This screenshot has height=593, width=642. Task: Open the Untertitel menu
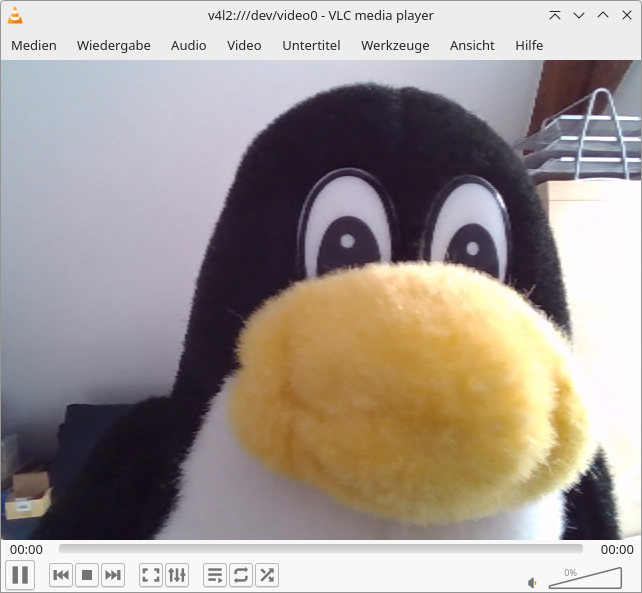pos(311,45)
